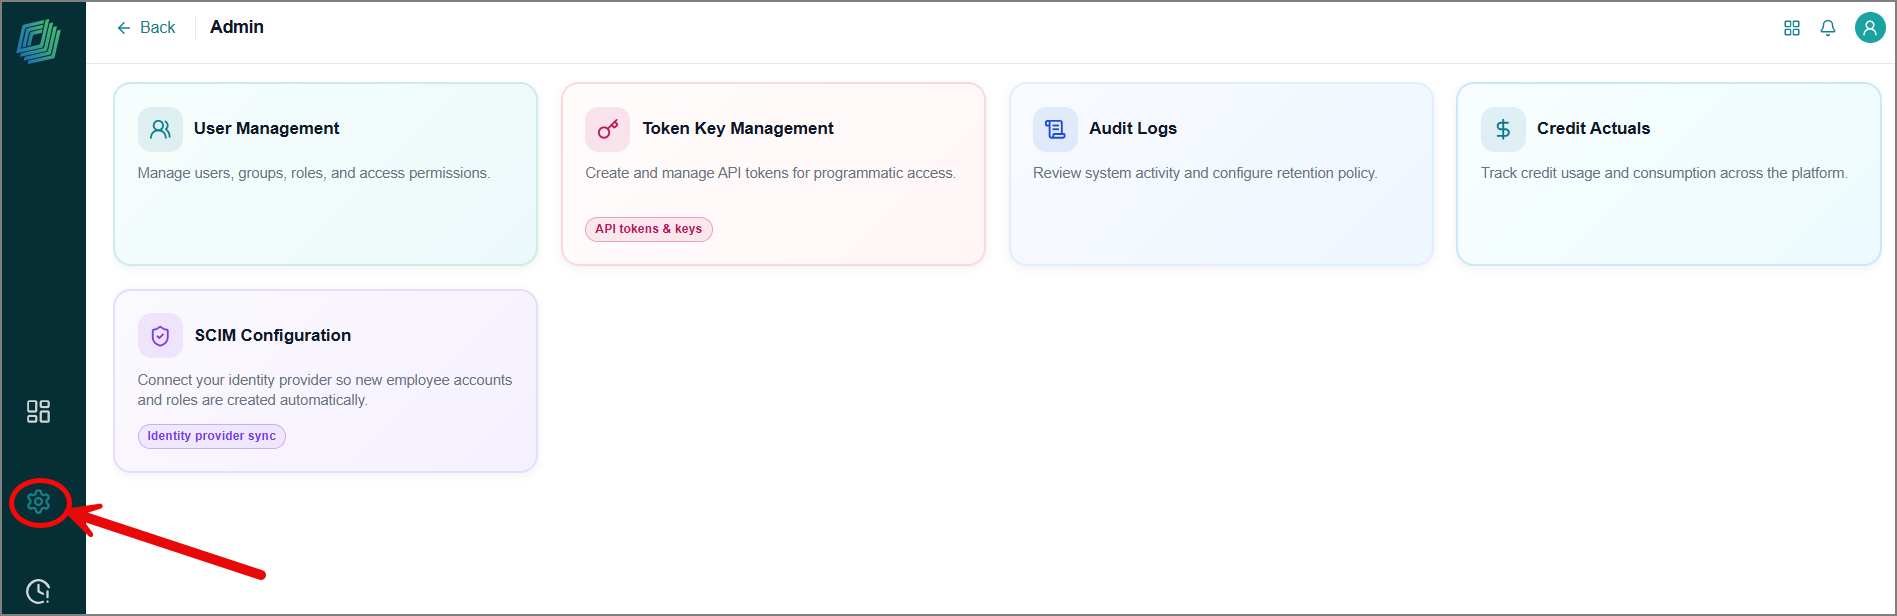Open the settings gear in sidebar

38,502
